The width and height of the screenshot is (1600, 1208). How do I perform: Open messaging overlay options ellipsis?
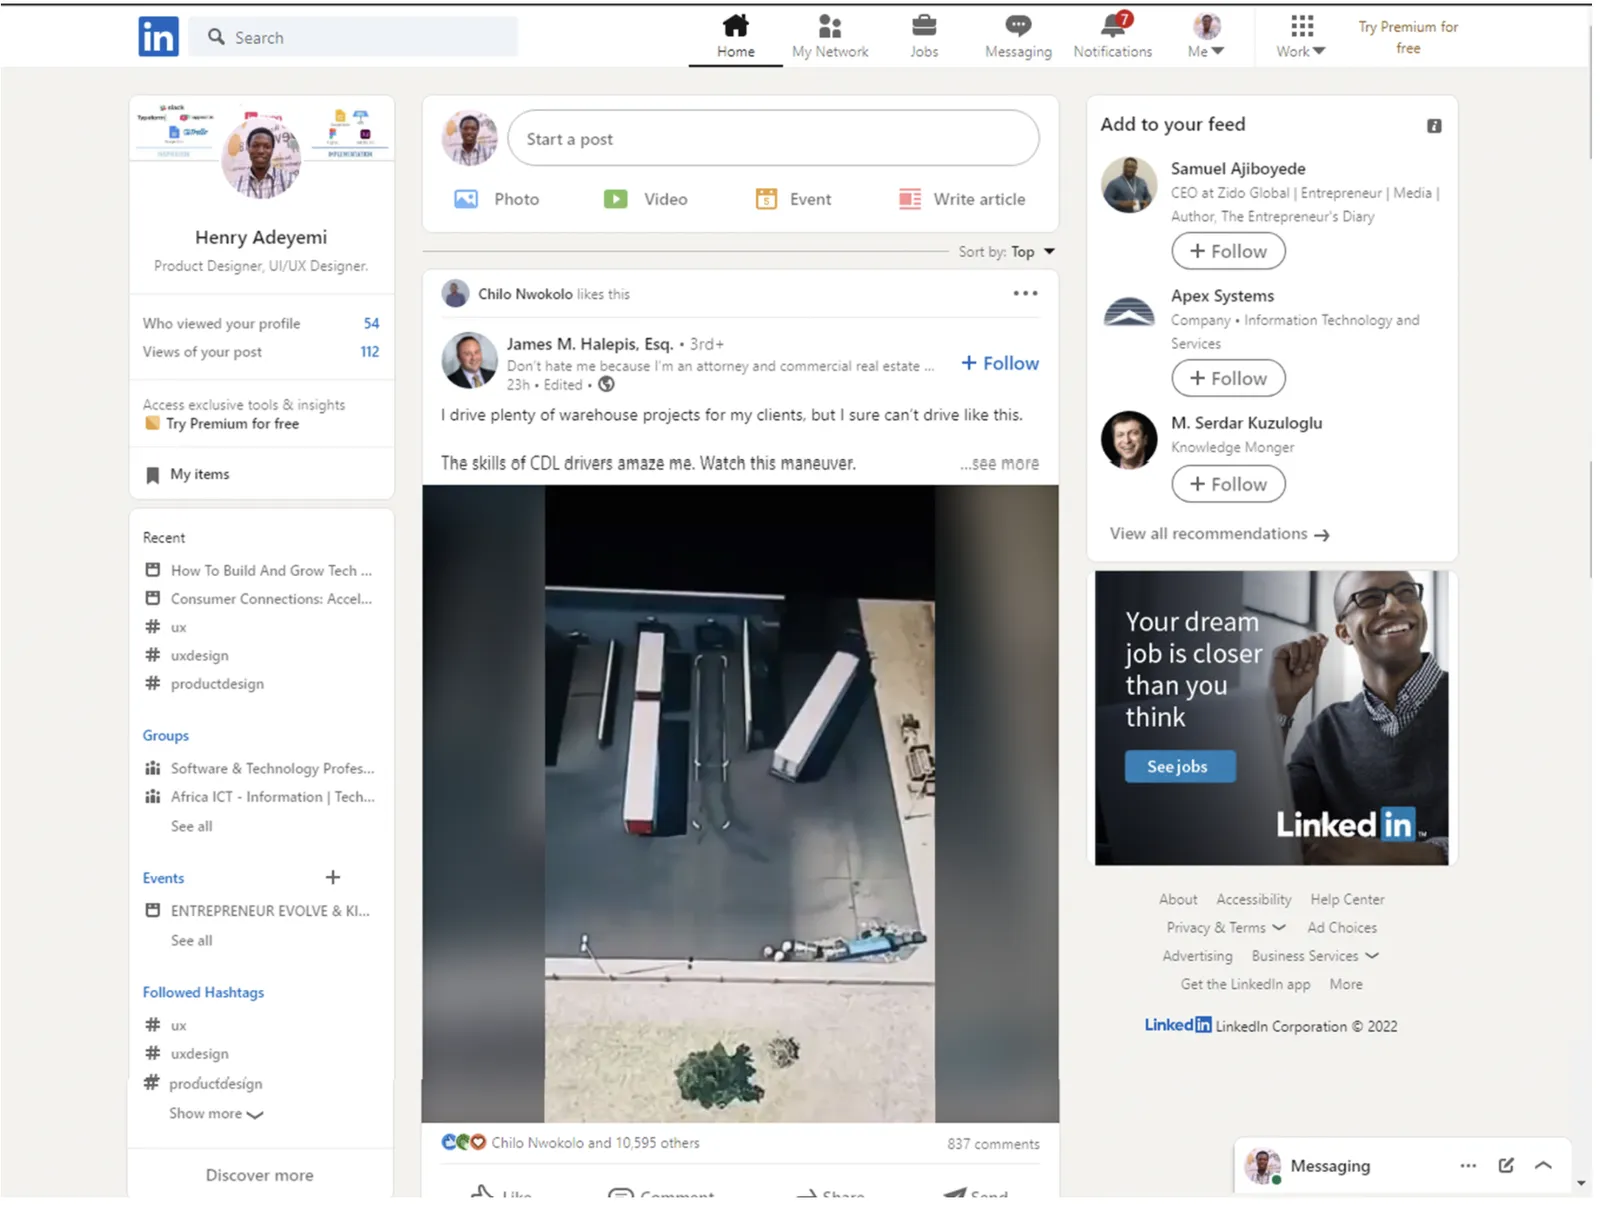(x=1468, y=1165)
